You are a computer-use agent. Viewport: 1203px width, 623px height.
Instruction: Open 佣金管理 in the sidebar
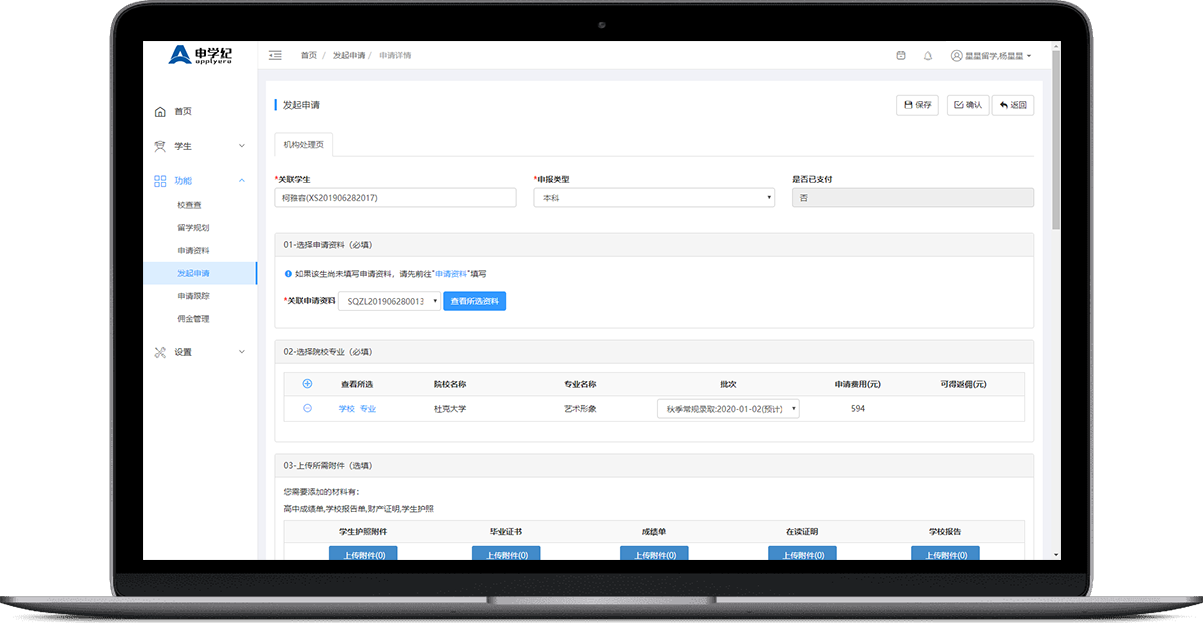[x=193, y=319]
